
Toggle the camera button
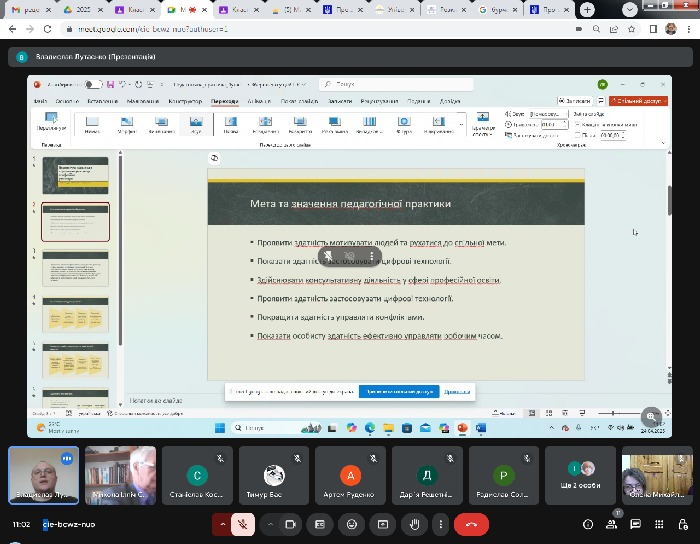tap(292, 524)
